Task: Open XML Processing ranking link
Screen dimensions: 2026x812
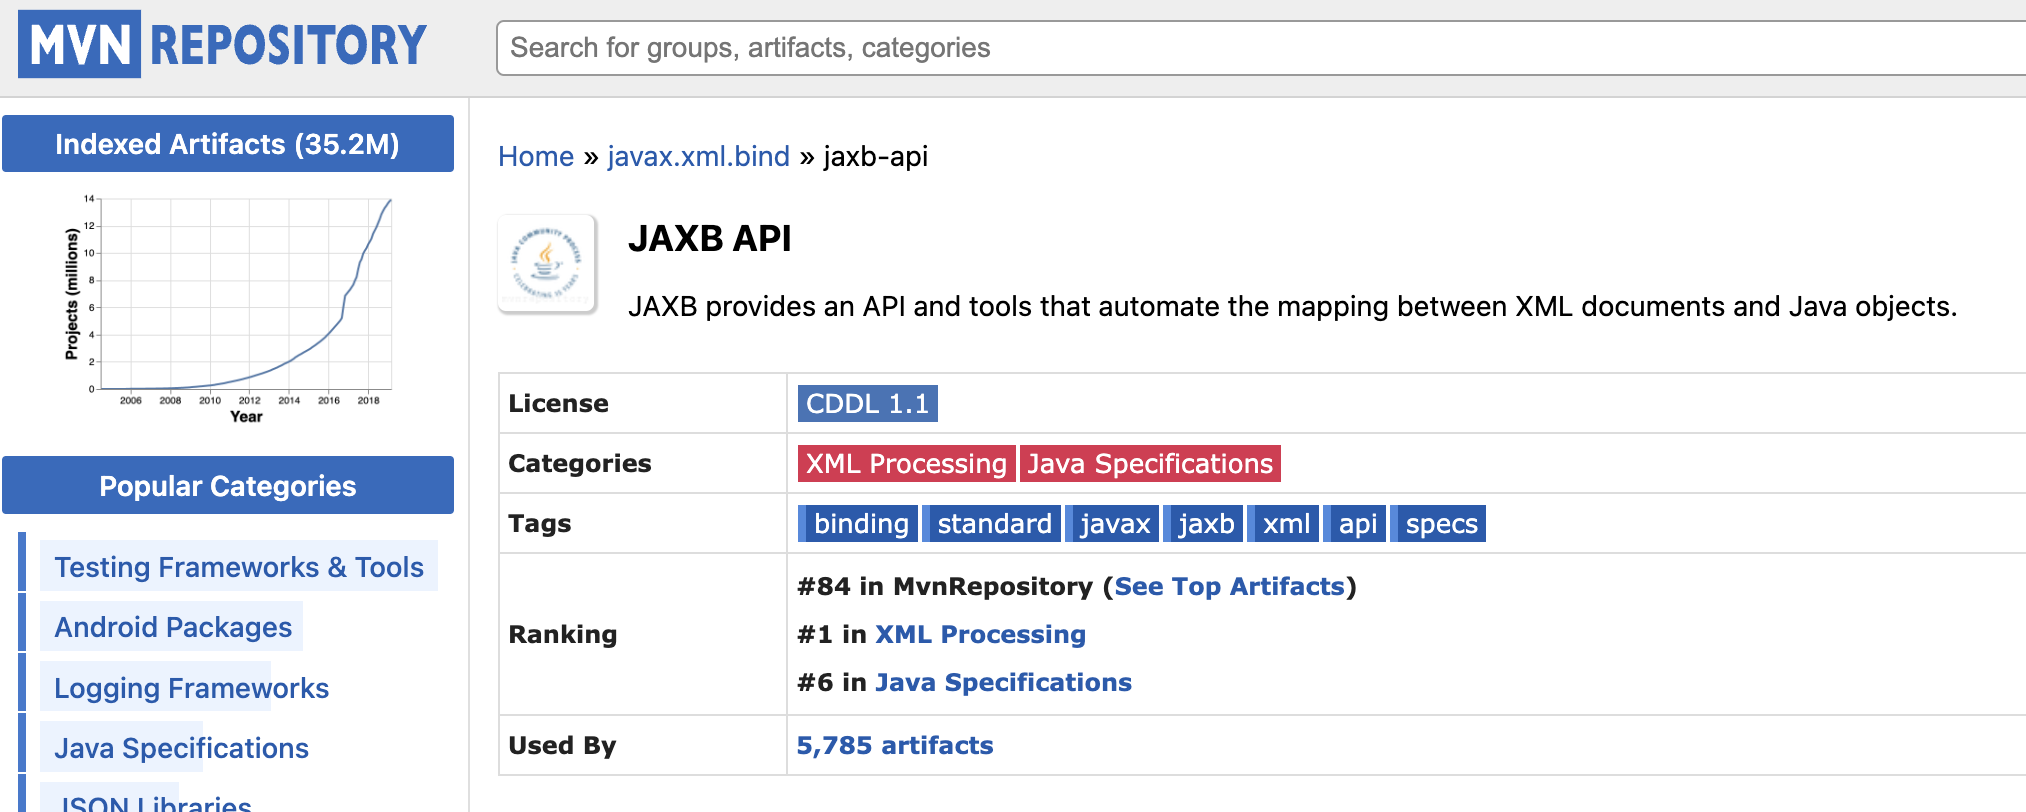Action: pyautogui.click(x=980, y=634)
